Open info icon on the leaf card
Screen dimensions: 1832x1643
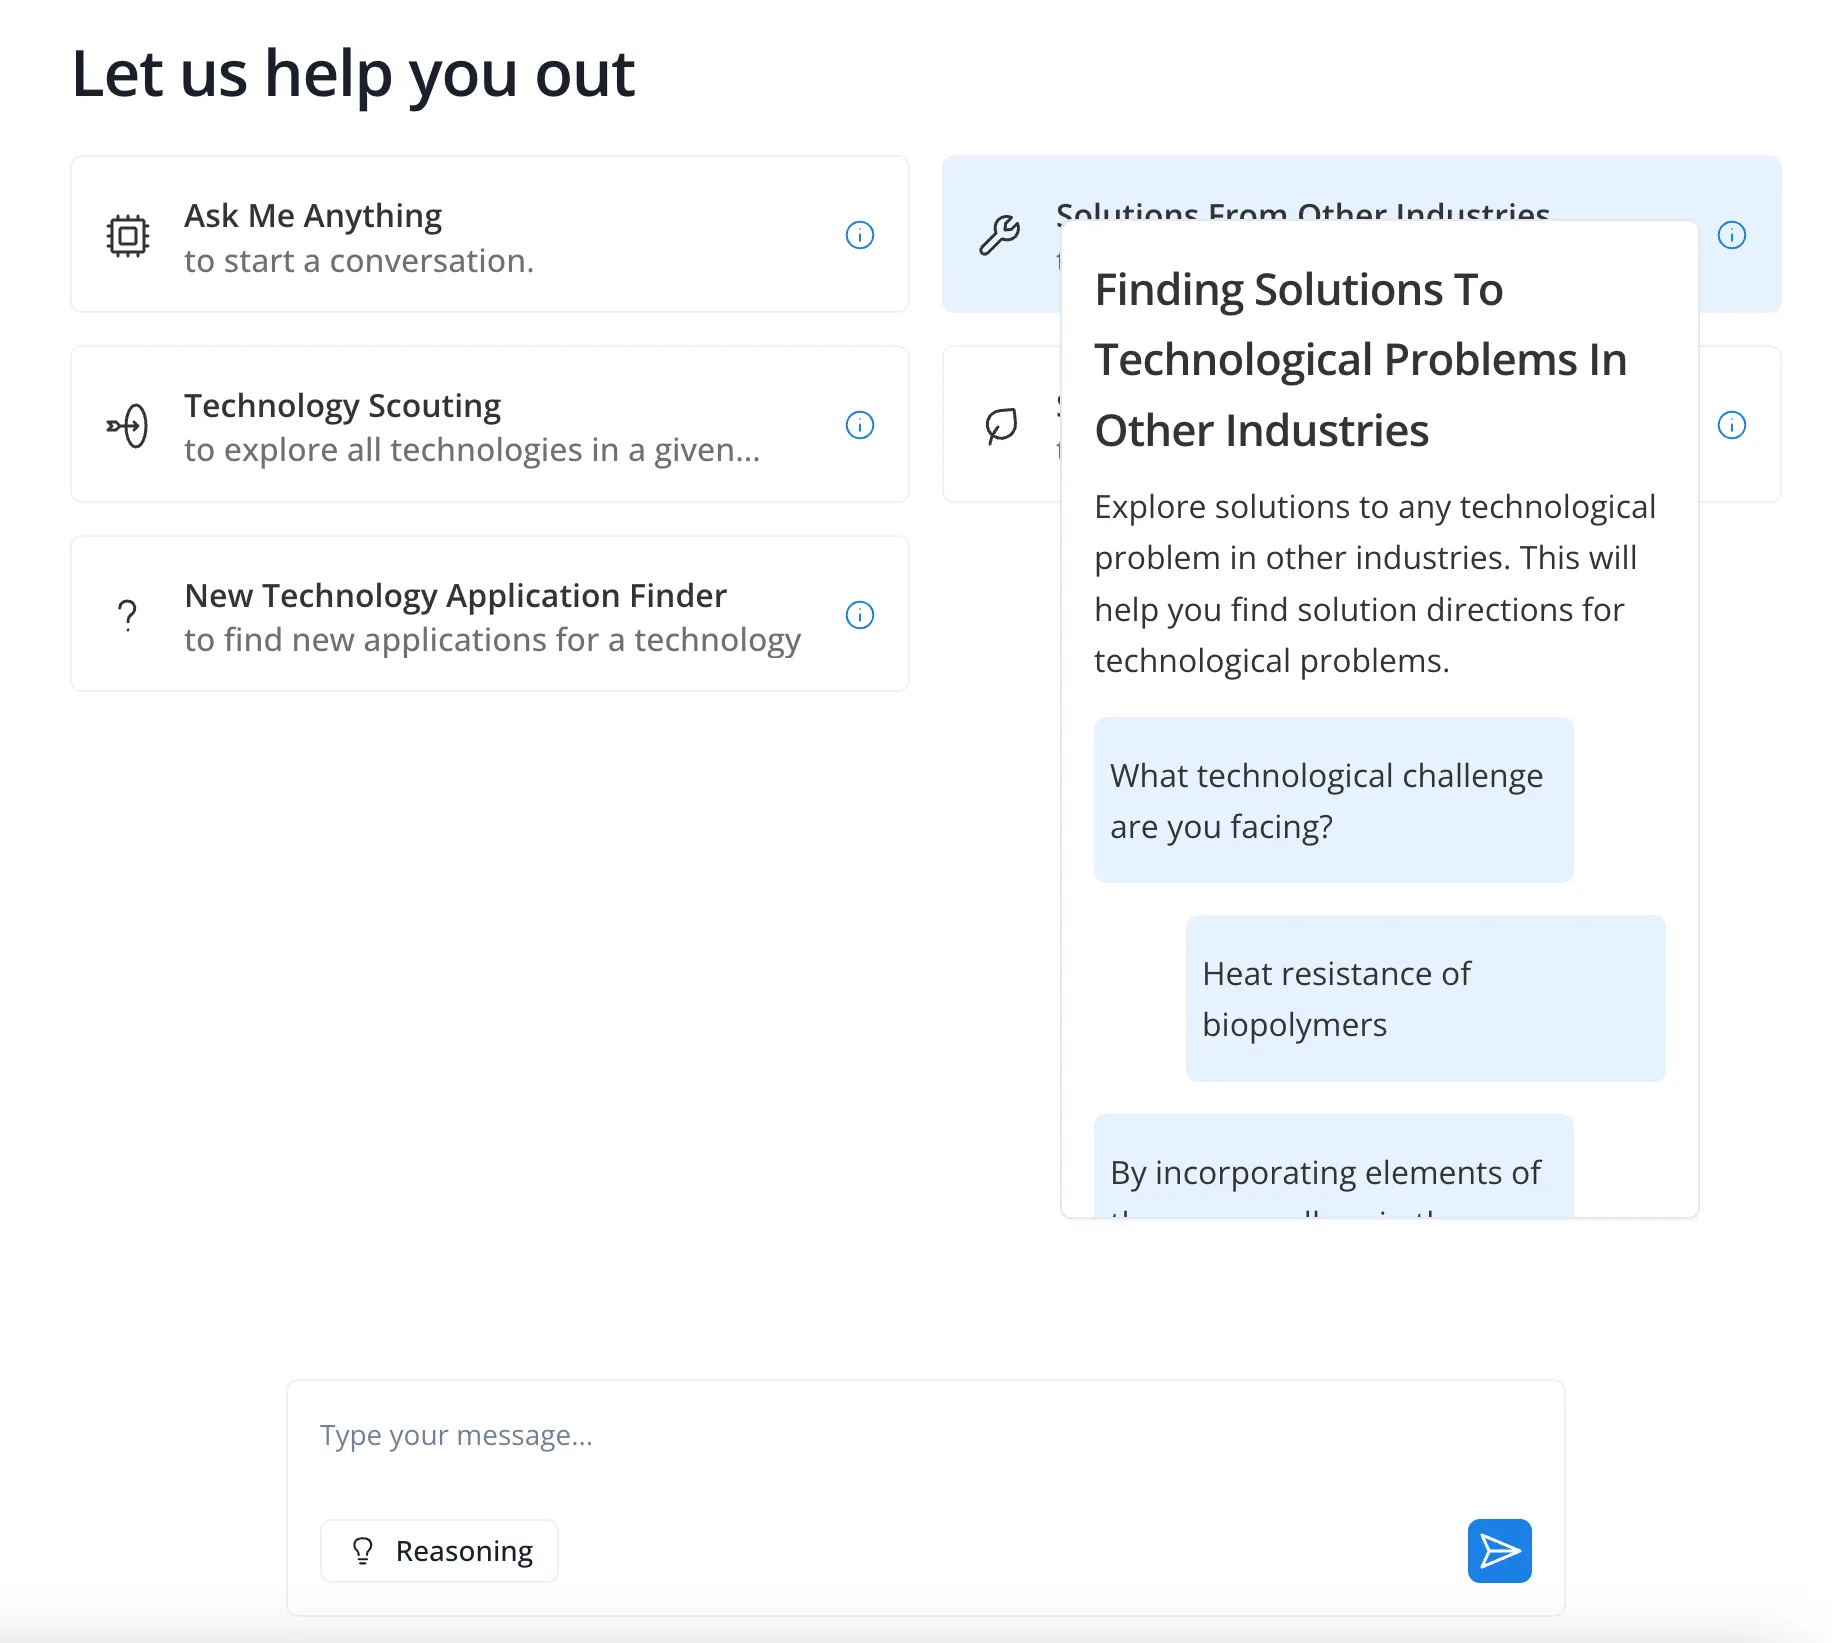[x=1732, y=425]
